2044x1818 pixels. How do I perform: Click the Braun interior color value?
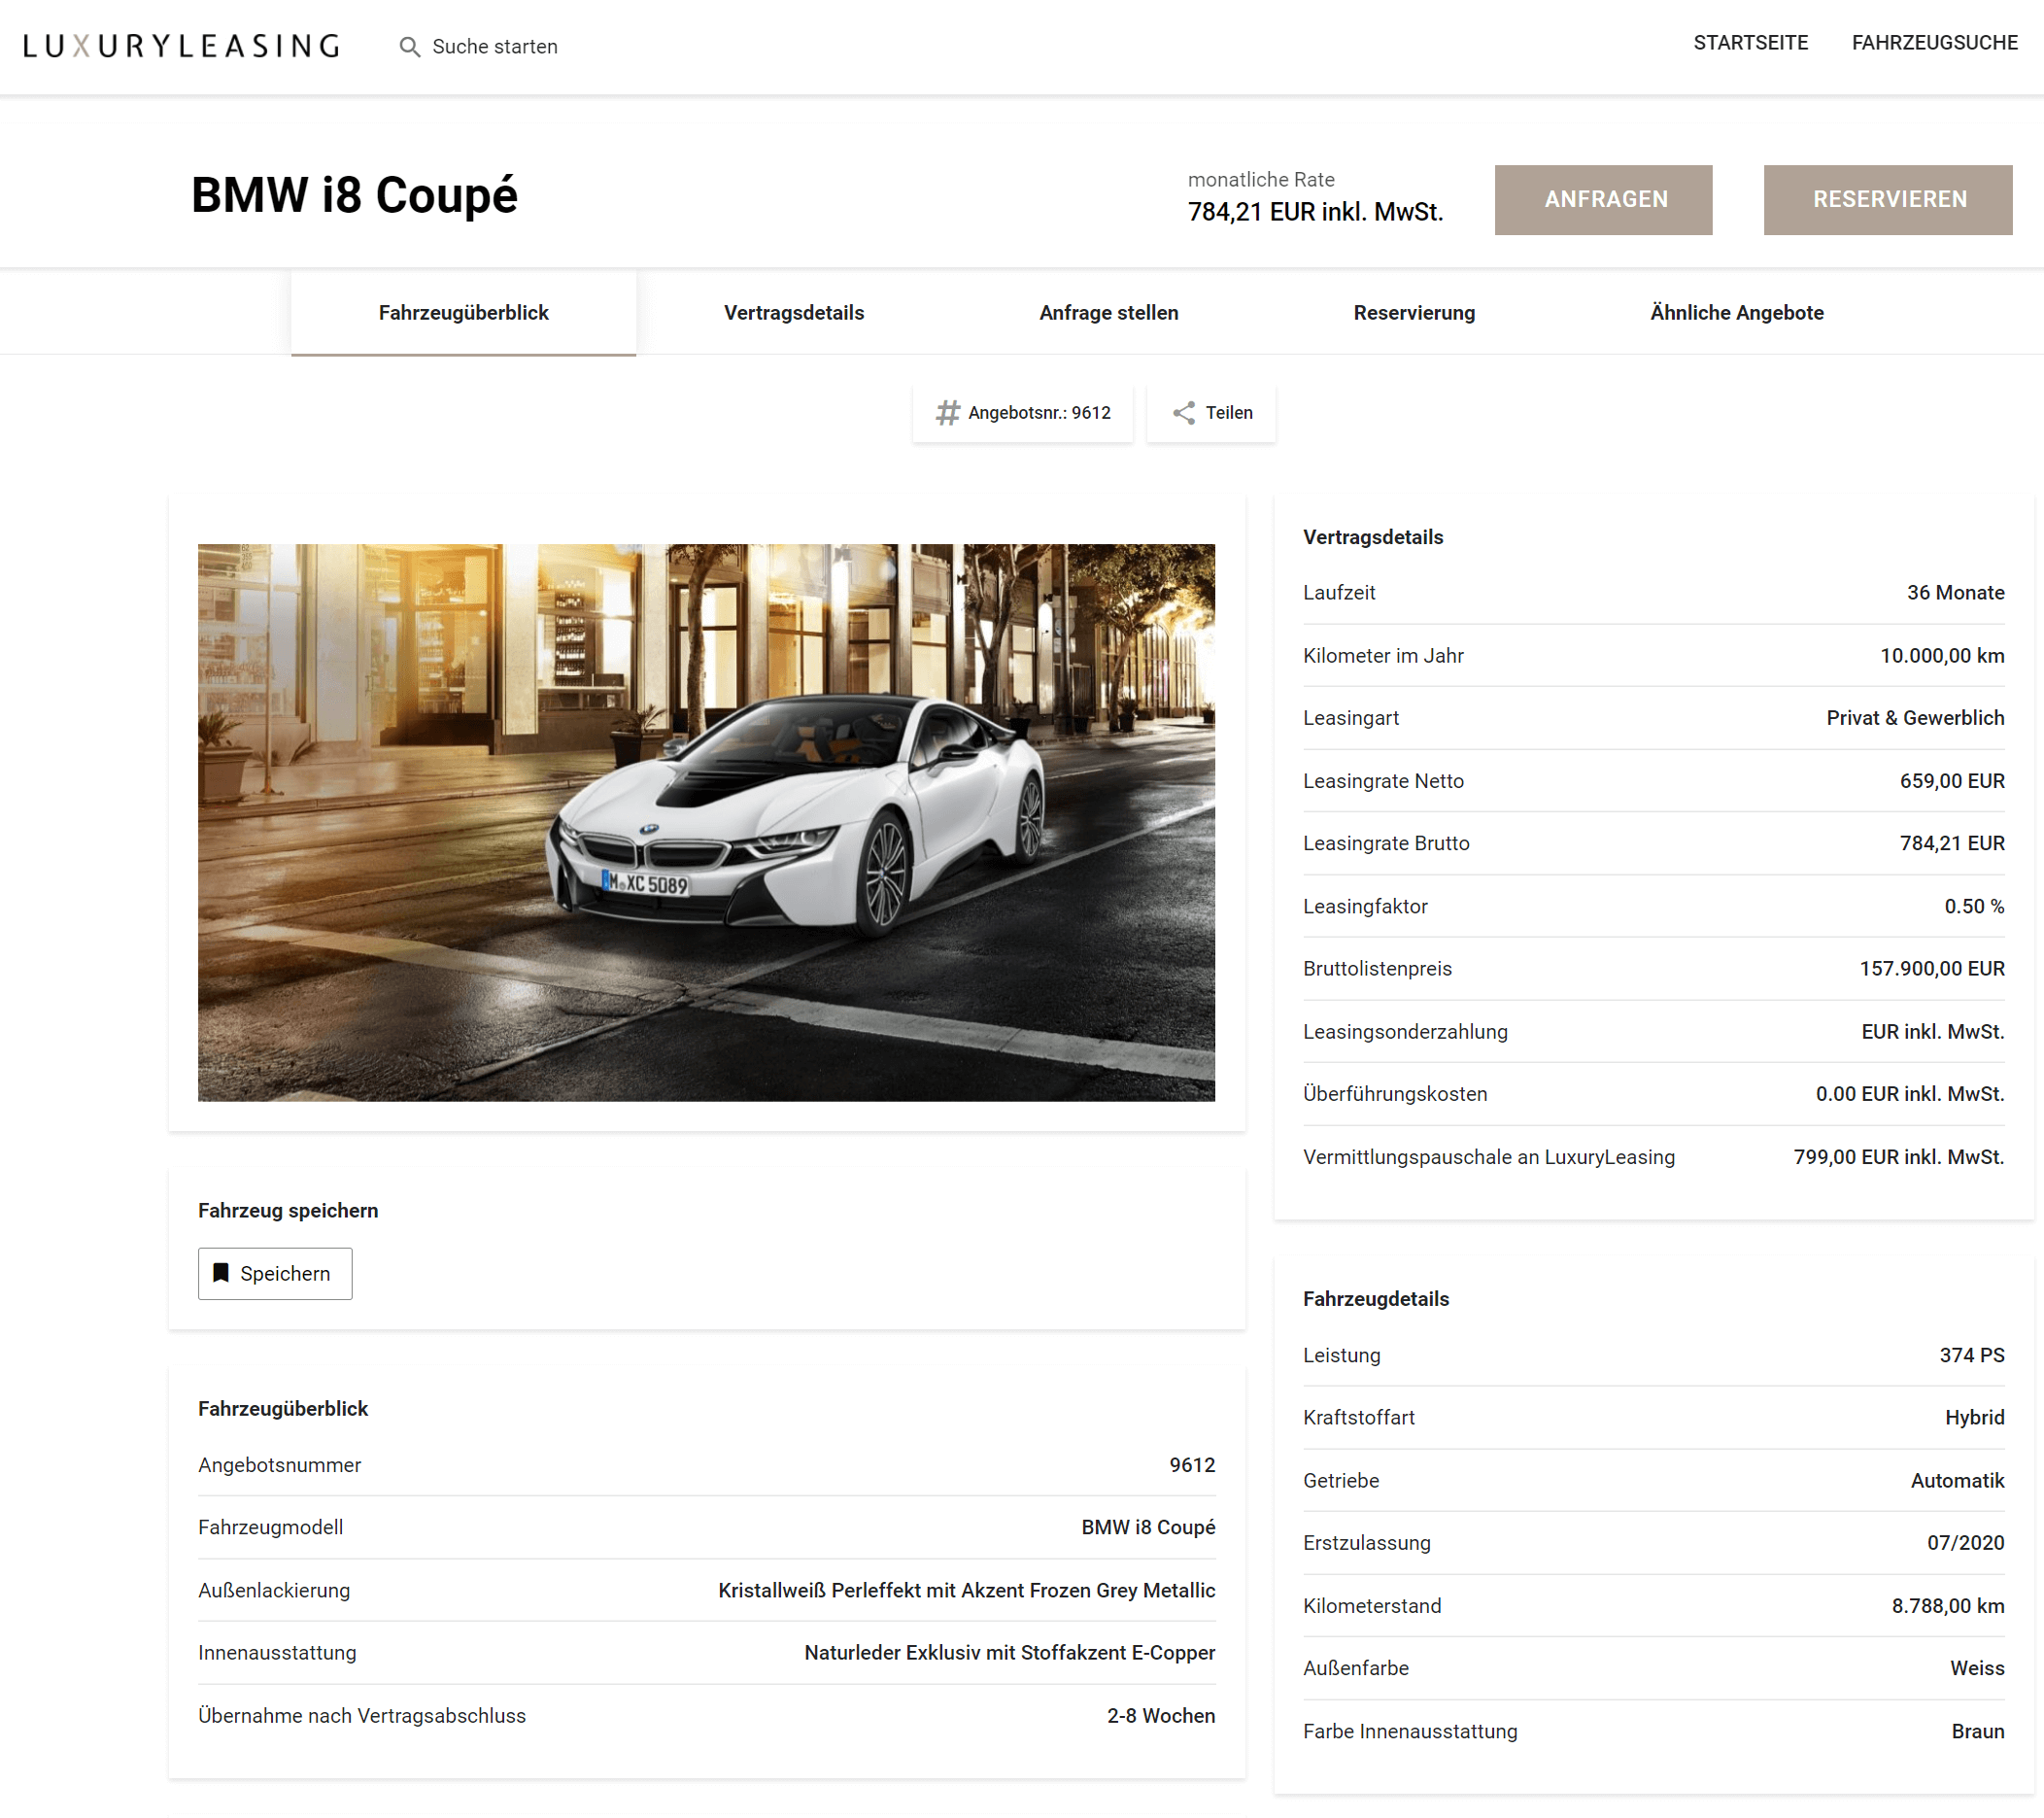tap(1978, 1731)
